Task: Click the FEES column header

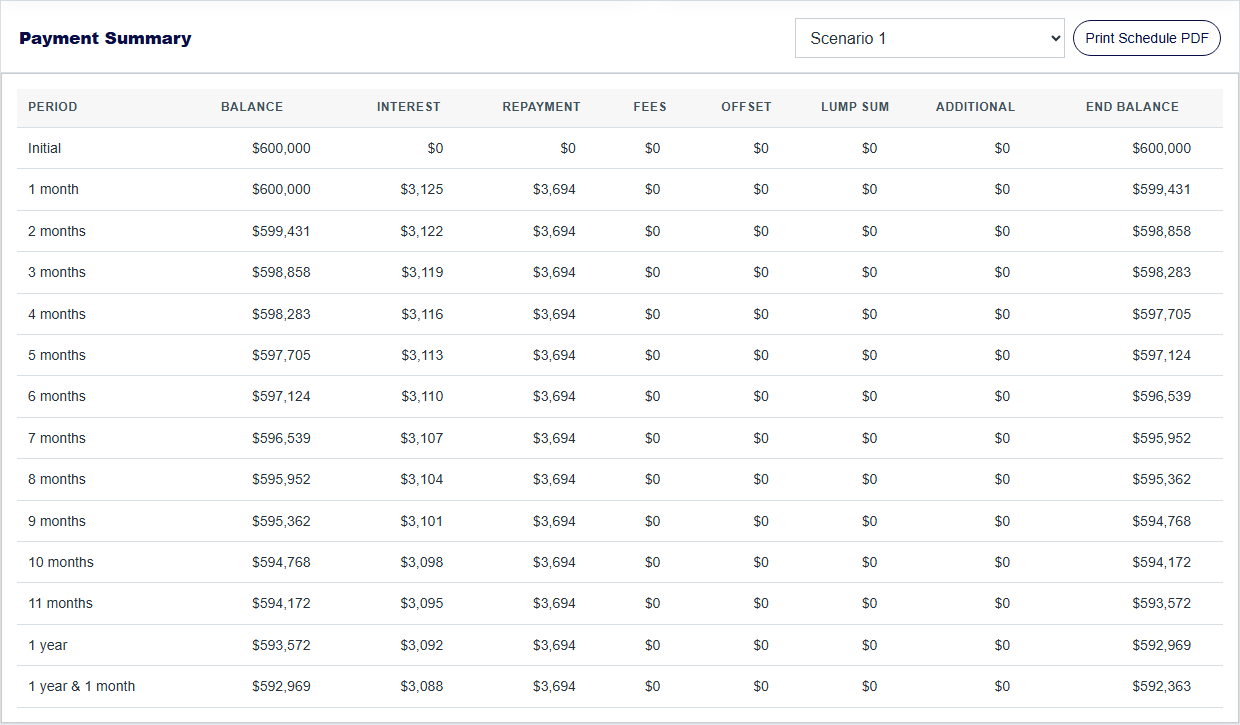Action: (x=650, y=107)
